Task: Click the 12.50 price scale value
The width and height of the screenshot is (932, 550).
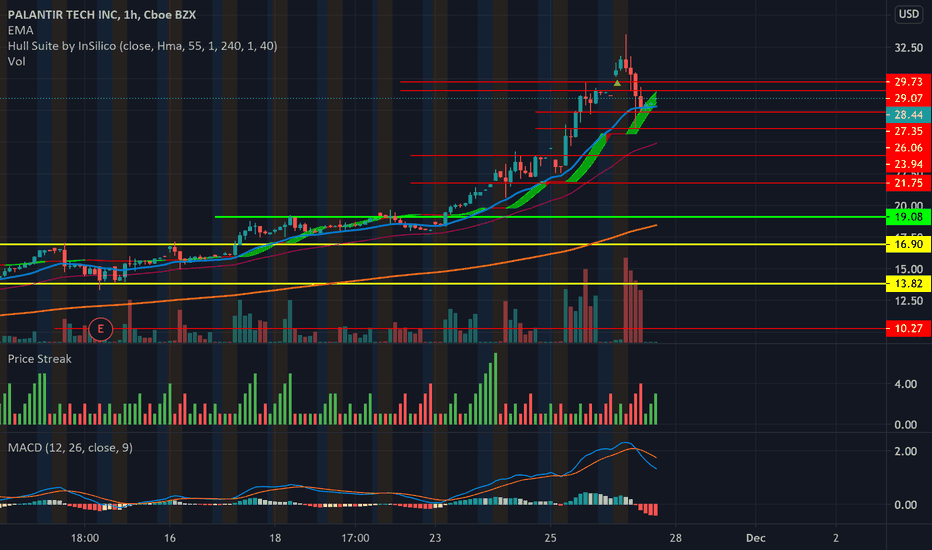Action: 908,301
